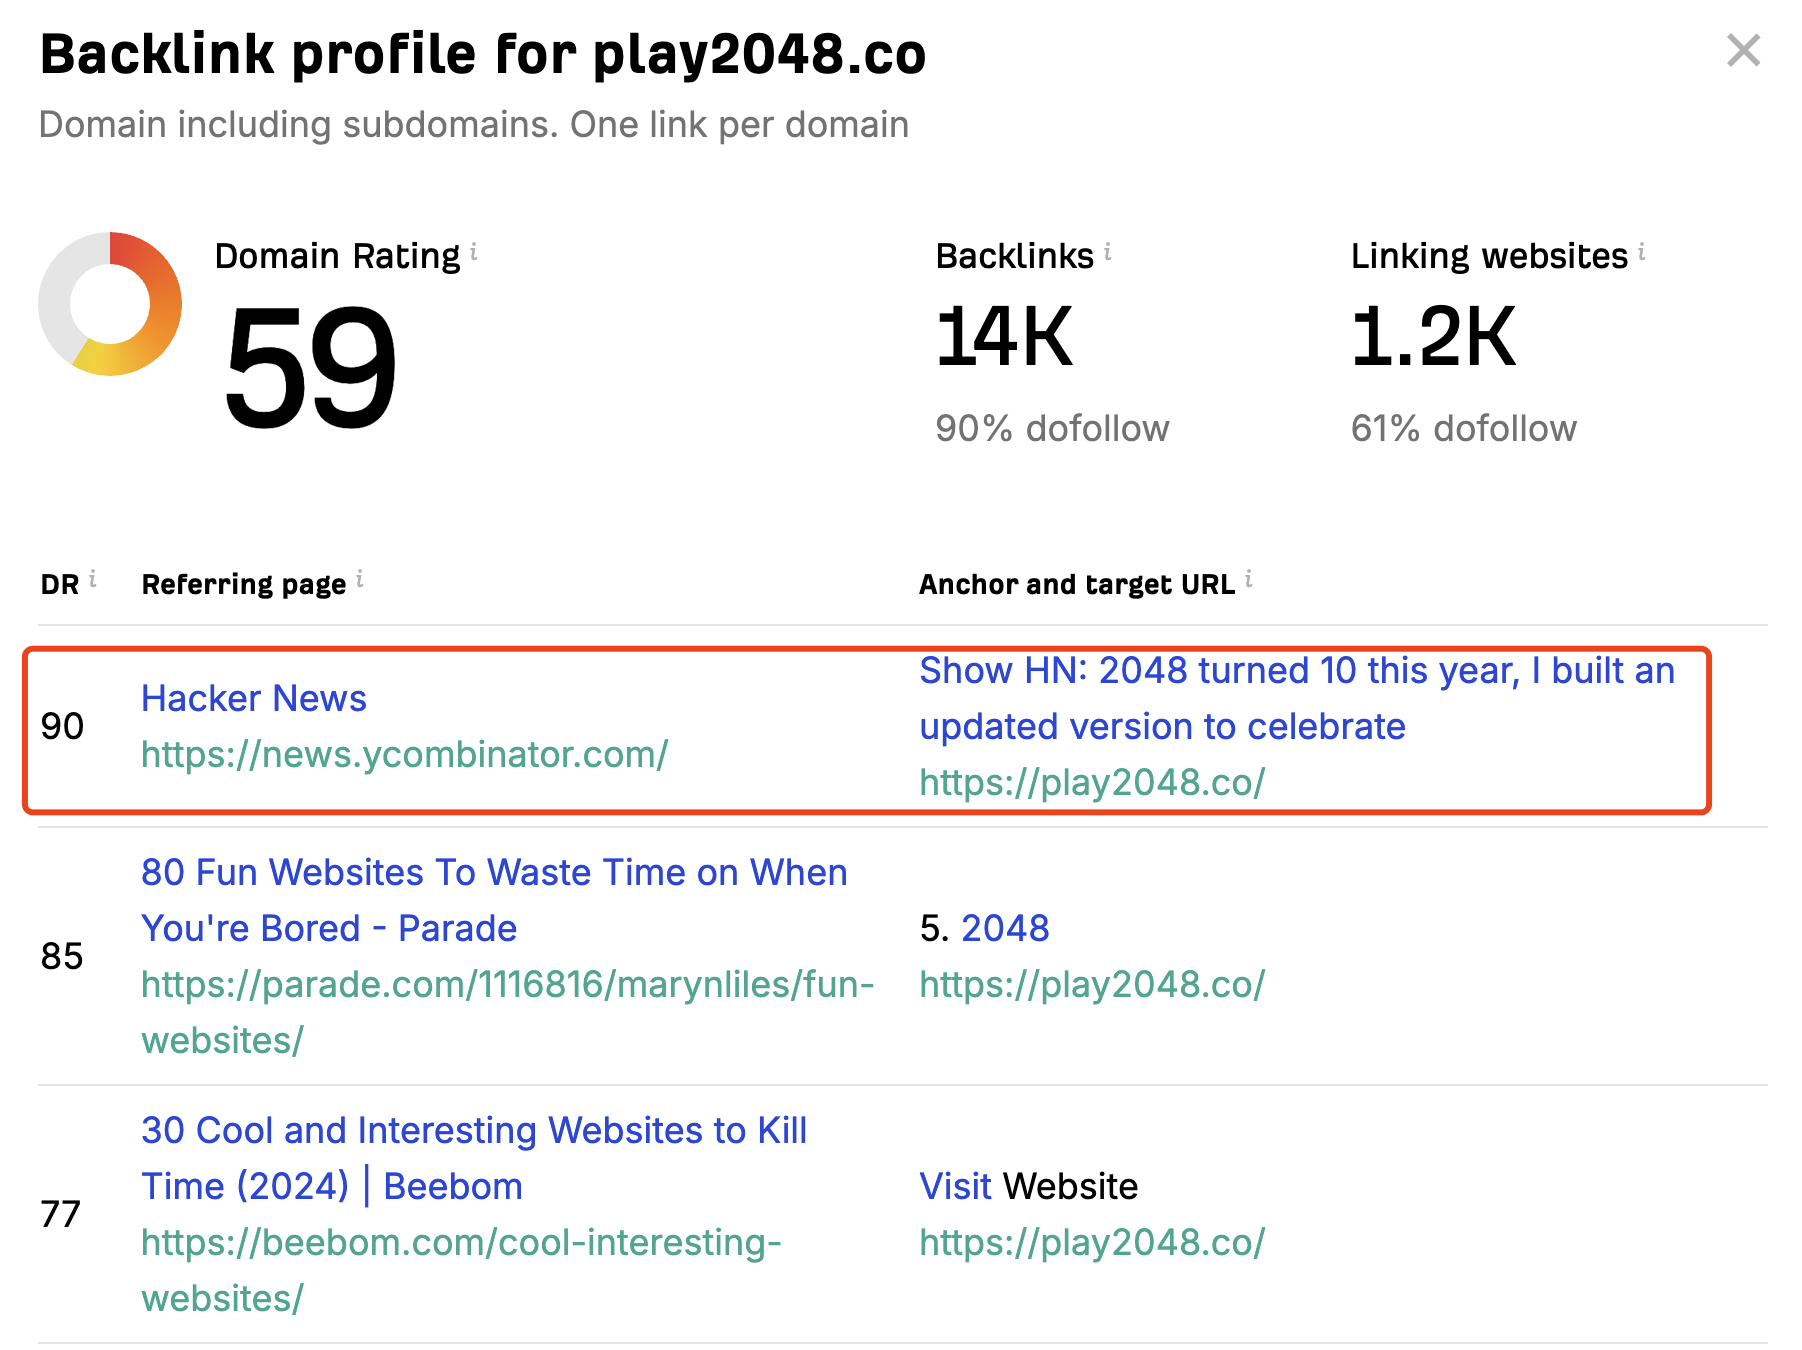Open the Show HN anchor text link
This screenshot has width=1802, height=1350.
[x=1297, y=698]
